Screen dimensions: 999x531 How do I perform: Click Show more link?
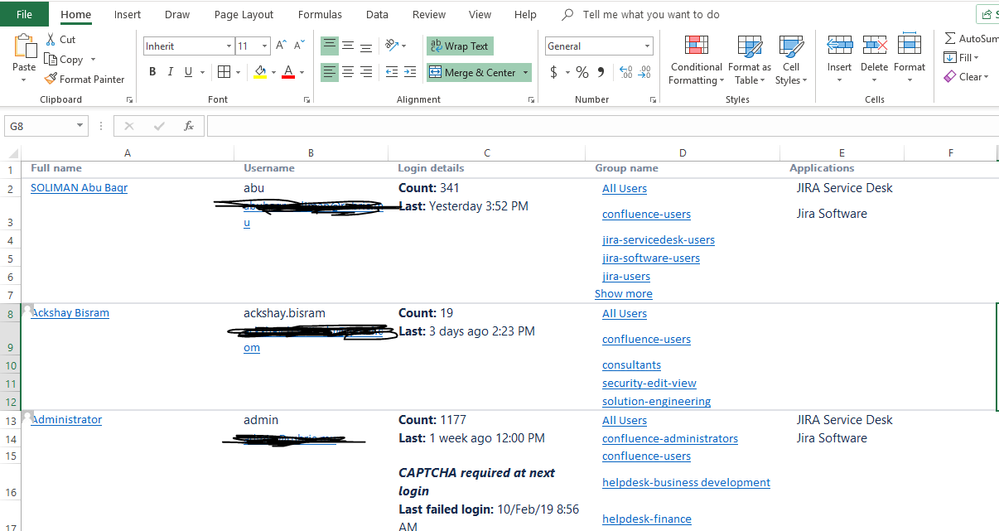click(x=624, y=294)
